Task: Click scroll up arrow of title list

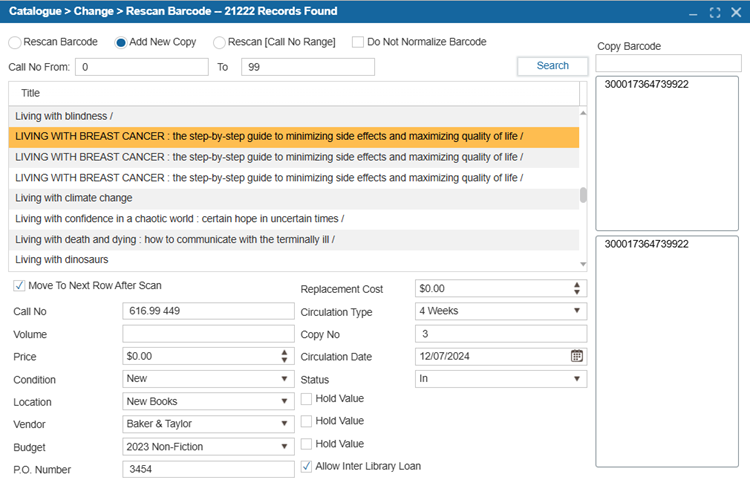Action: point(583,113)
